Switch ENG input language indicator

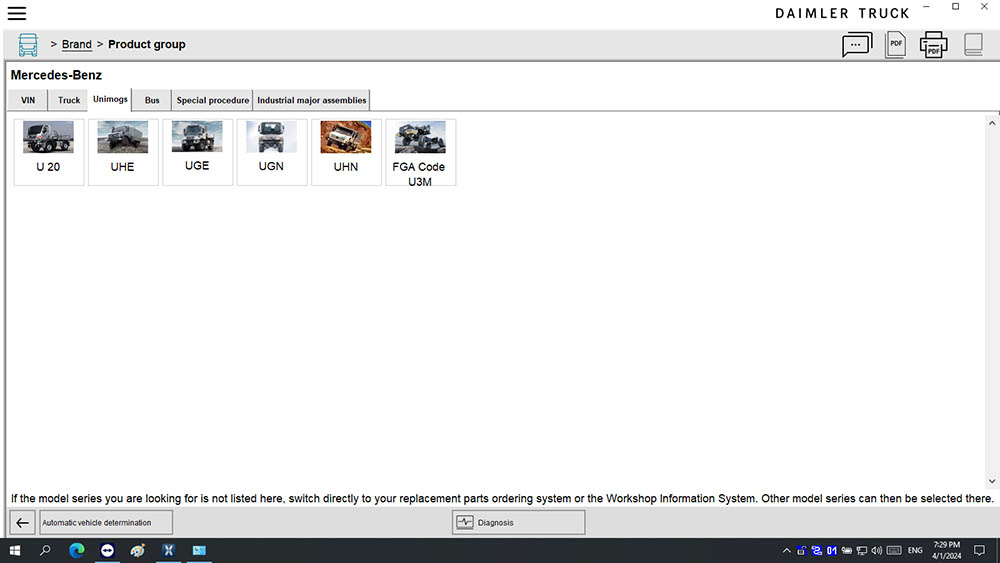tap(915, 551)
